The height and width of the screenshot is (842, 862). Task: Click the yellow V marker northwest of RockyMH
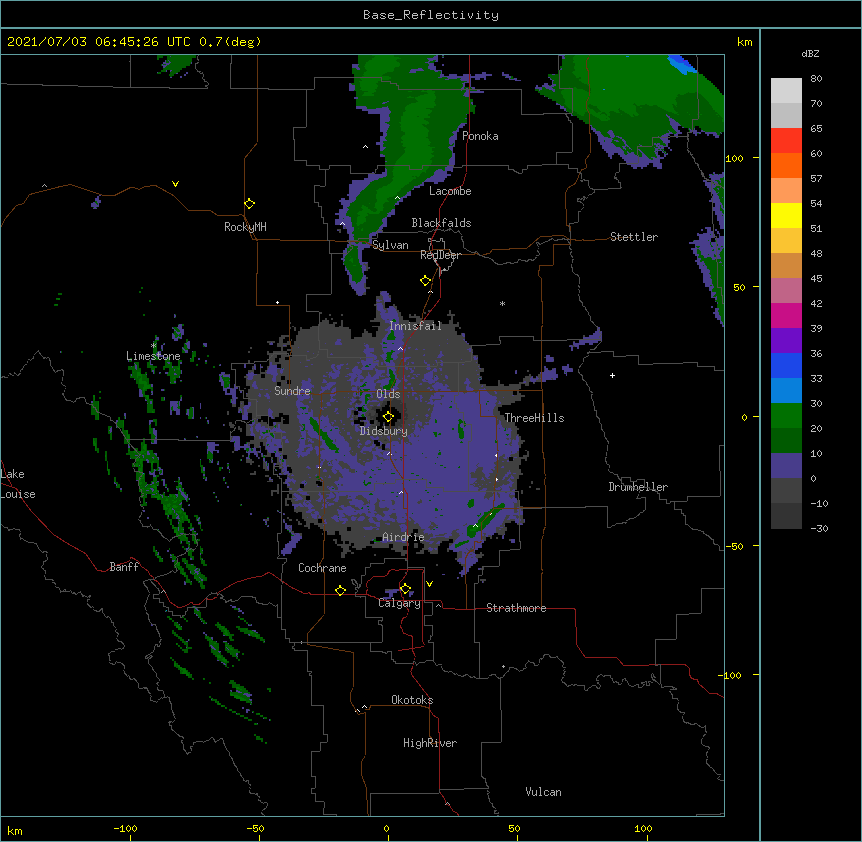[175, 184]
